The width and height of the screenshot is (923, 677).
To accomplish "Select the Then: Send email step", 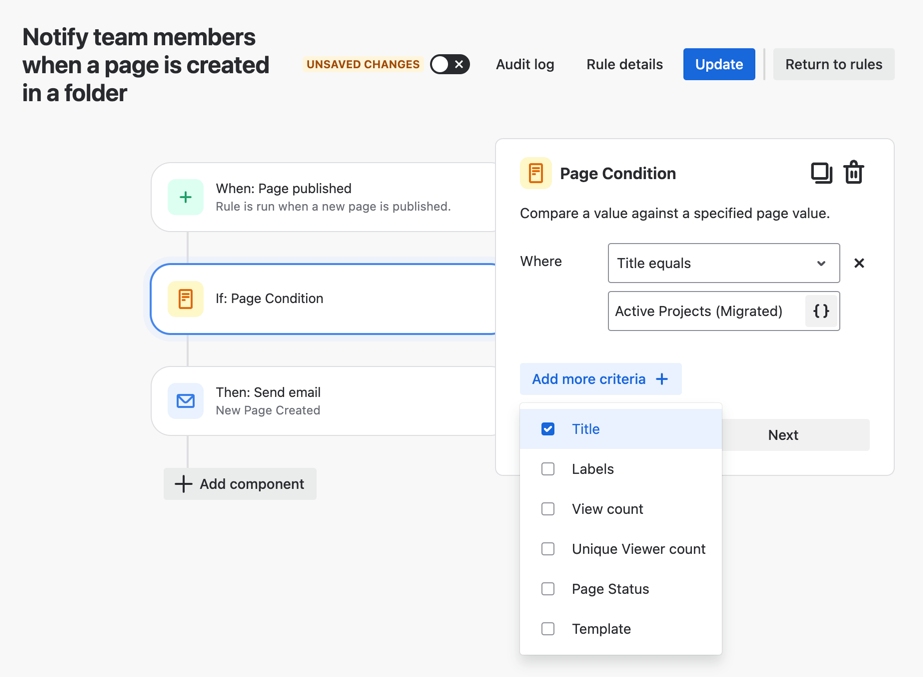I will pyautogui.click(x=324, y=401).
